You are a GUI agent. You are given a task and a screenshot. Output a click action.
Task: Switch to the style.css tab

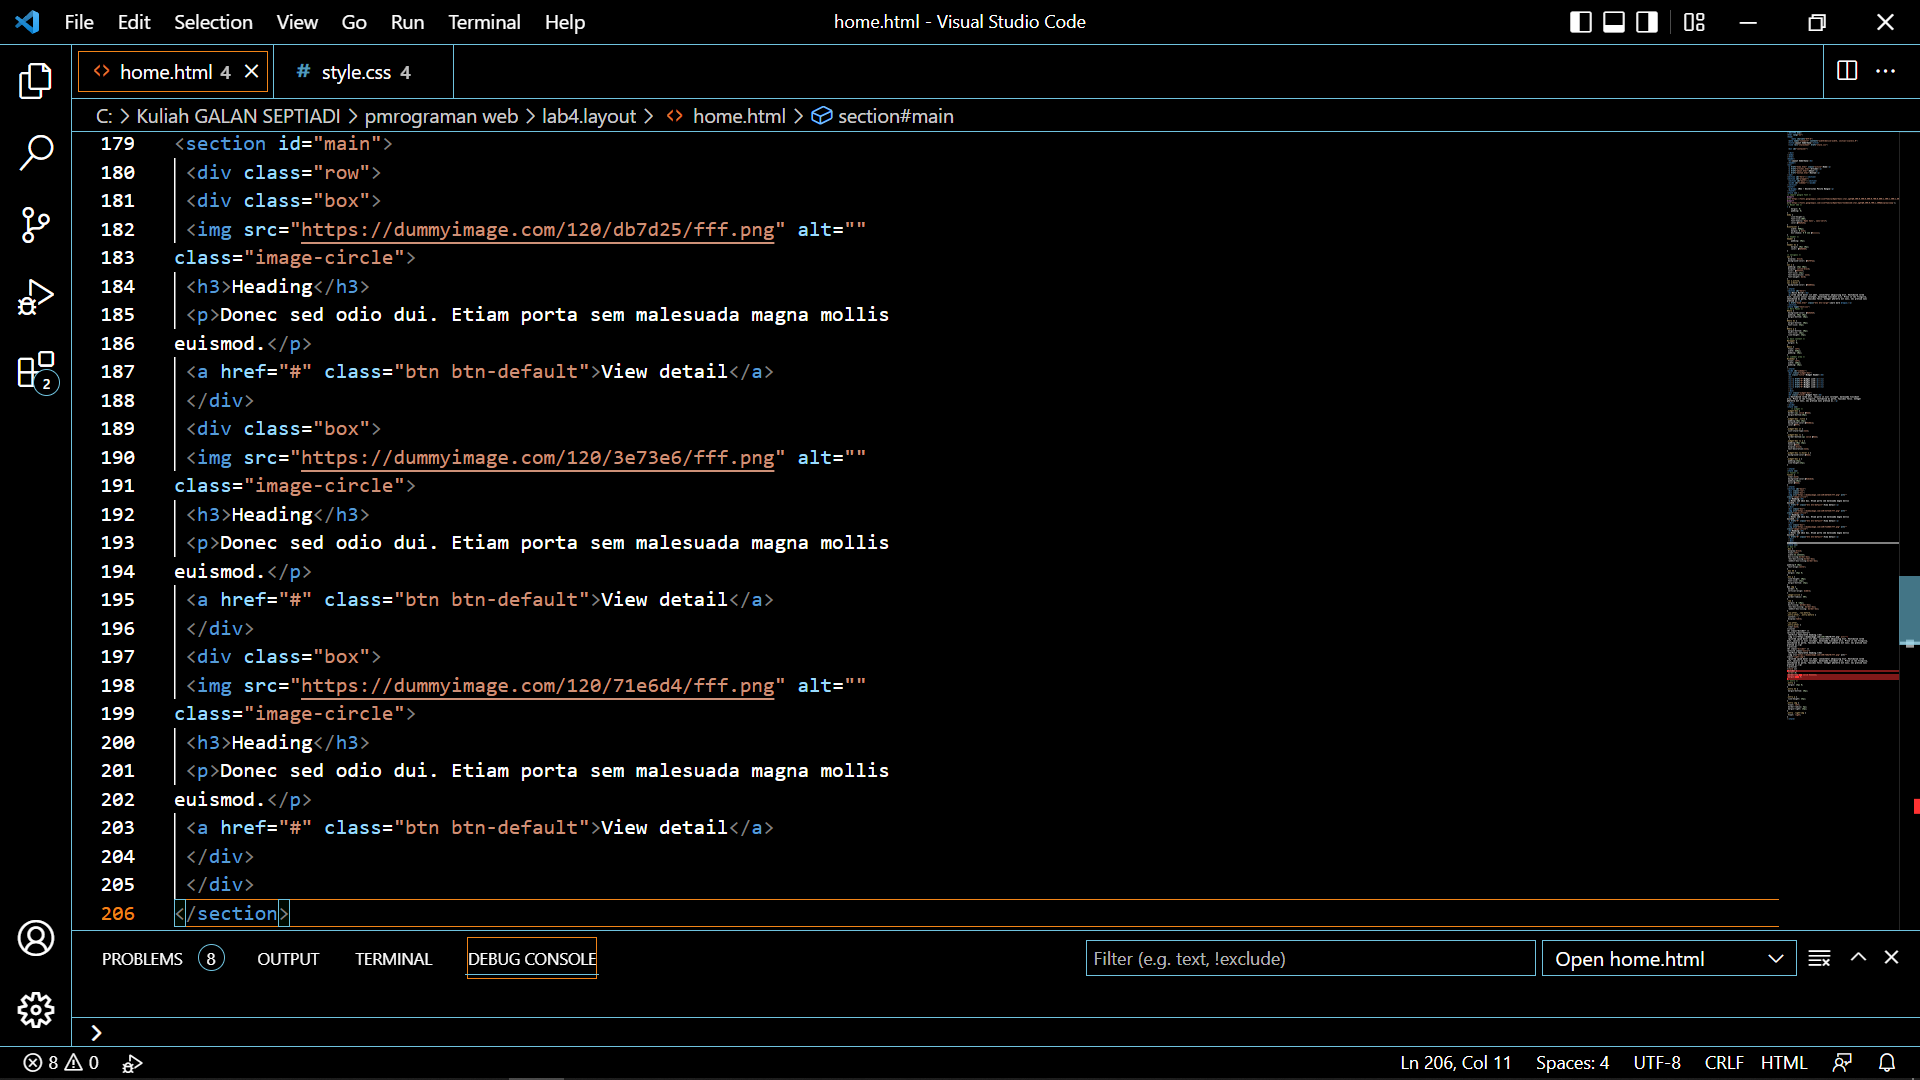(x=356, y=71)
